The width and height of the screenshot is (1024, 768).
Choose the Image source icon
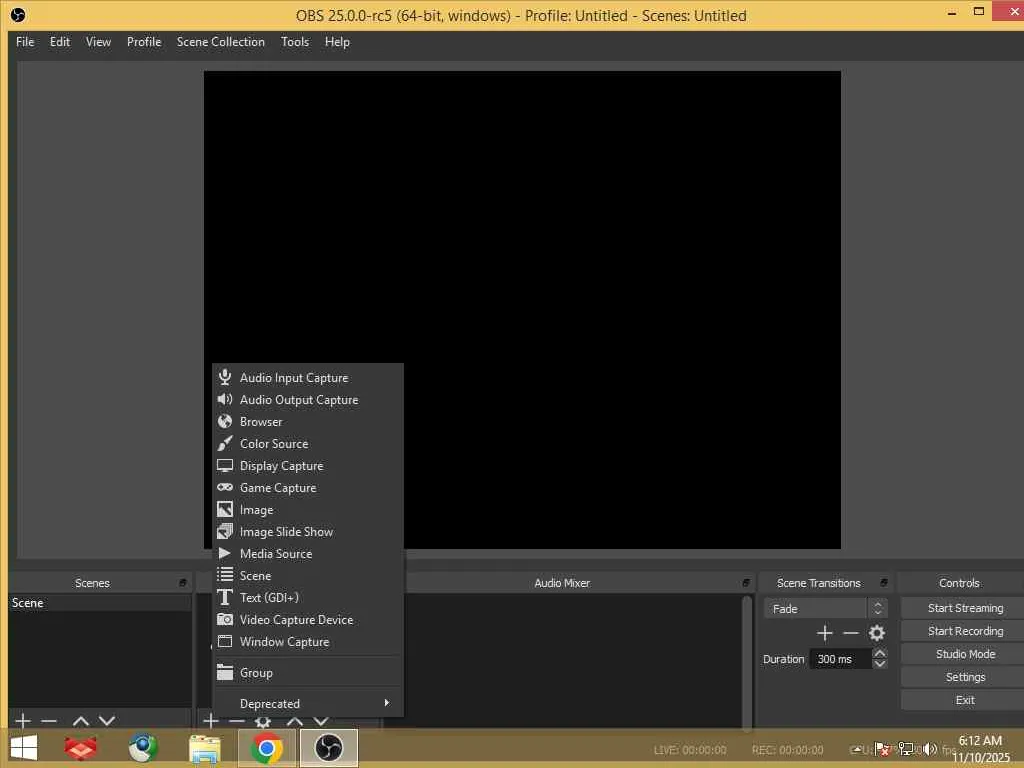225,509
